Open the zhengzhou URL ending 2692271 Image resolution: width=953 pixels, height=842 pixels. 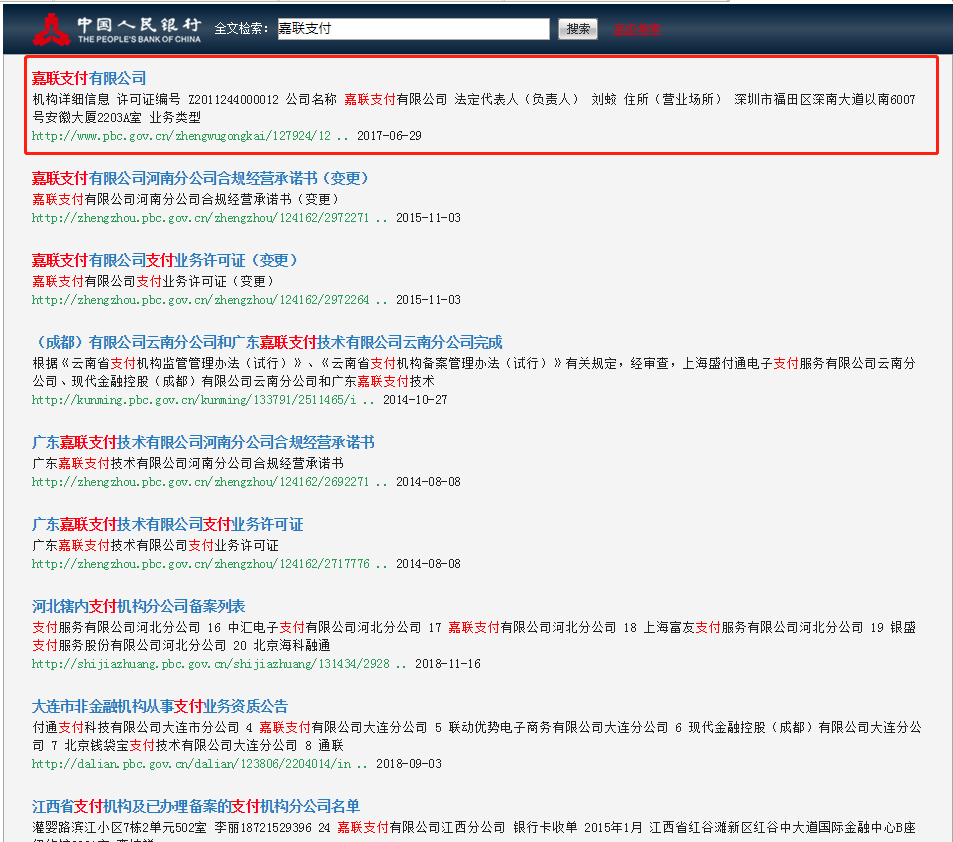tap(210, 481)
